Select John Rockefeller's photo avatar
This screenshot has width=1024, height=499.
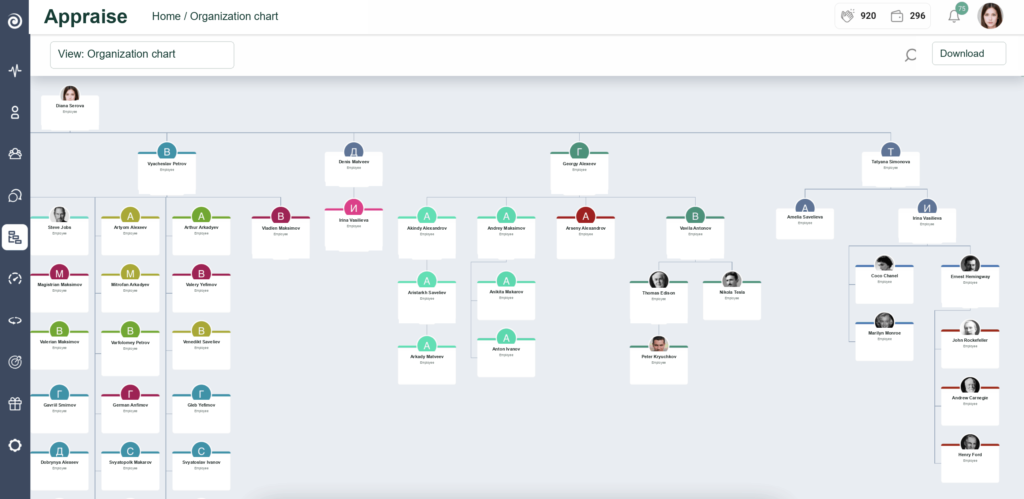(x=970, y=328)
